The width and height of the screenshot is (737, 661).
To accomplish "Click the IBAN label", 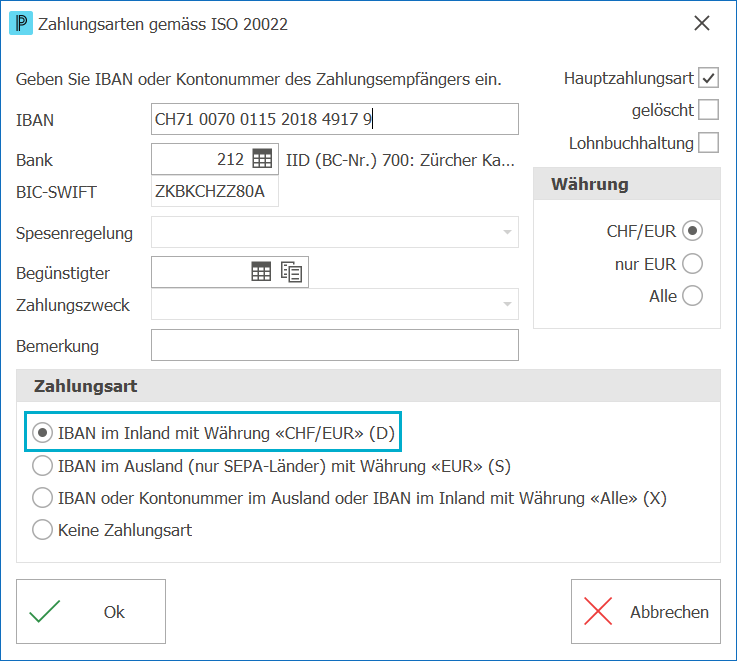I will pyautogui.click(x=35, y=120).
